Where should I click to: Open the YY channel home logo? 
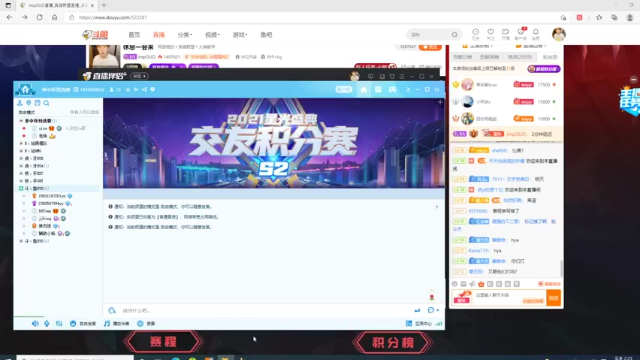(25, 89)
